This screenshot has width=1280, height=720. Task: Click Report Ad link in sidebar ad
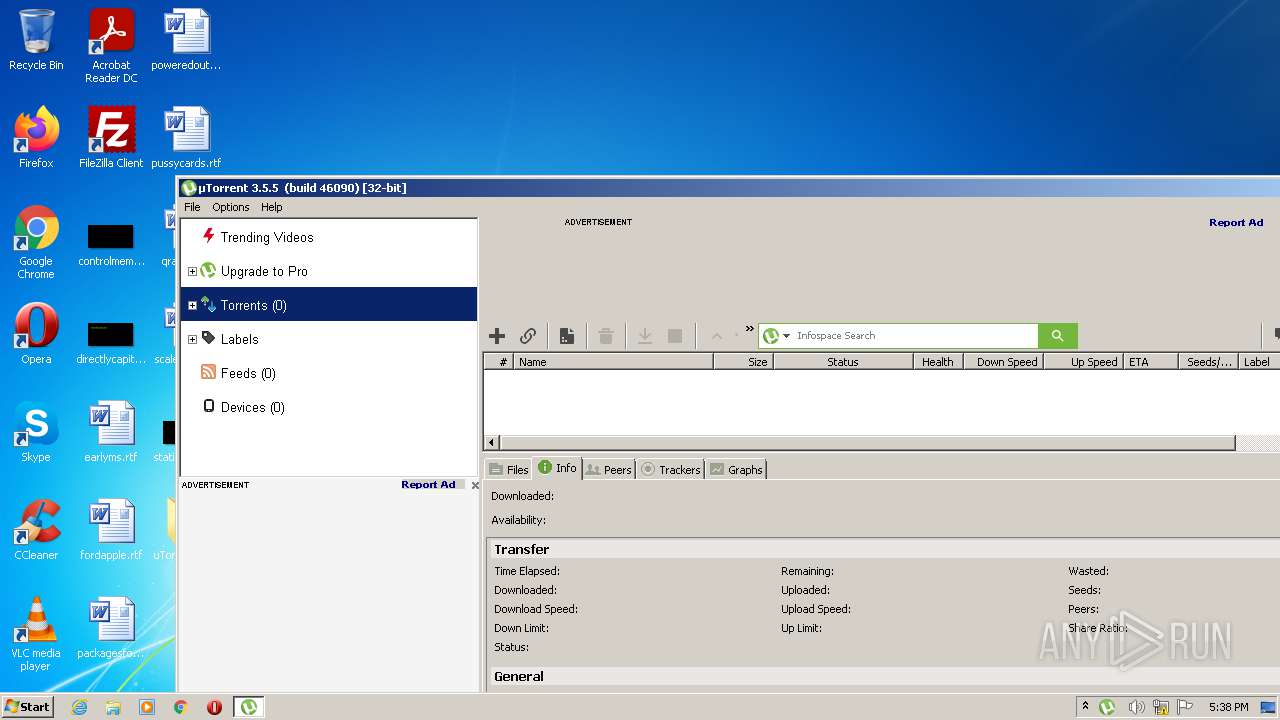(x=428, y=484)
